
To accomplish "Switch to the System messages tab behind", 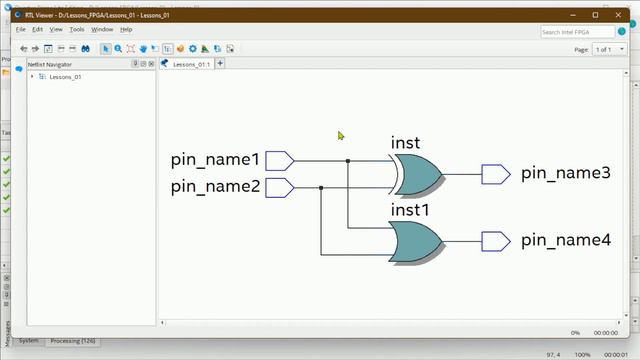I will tap(28, 340).
